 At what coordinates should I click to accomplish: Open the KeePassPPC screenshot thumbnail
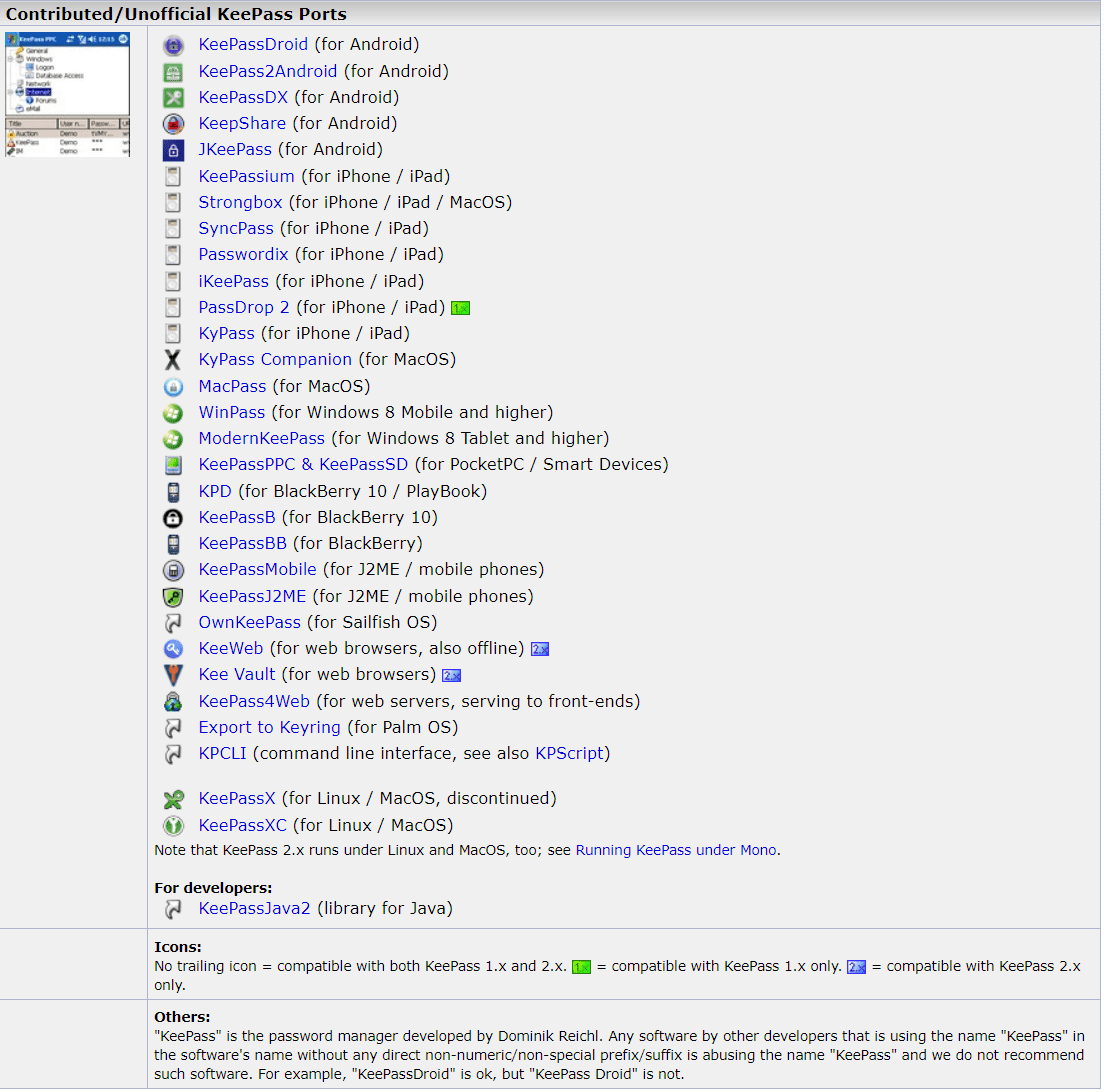tap(68, 94)
